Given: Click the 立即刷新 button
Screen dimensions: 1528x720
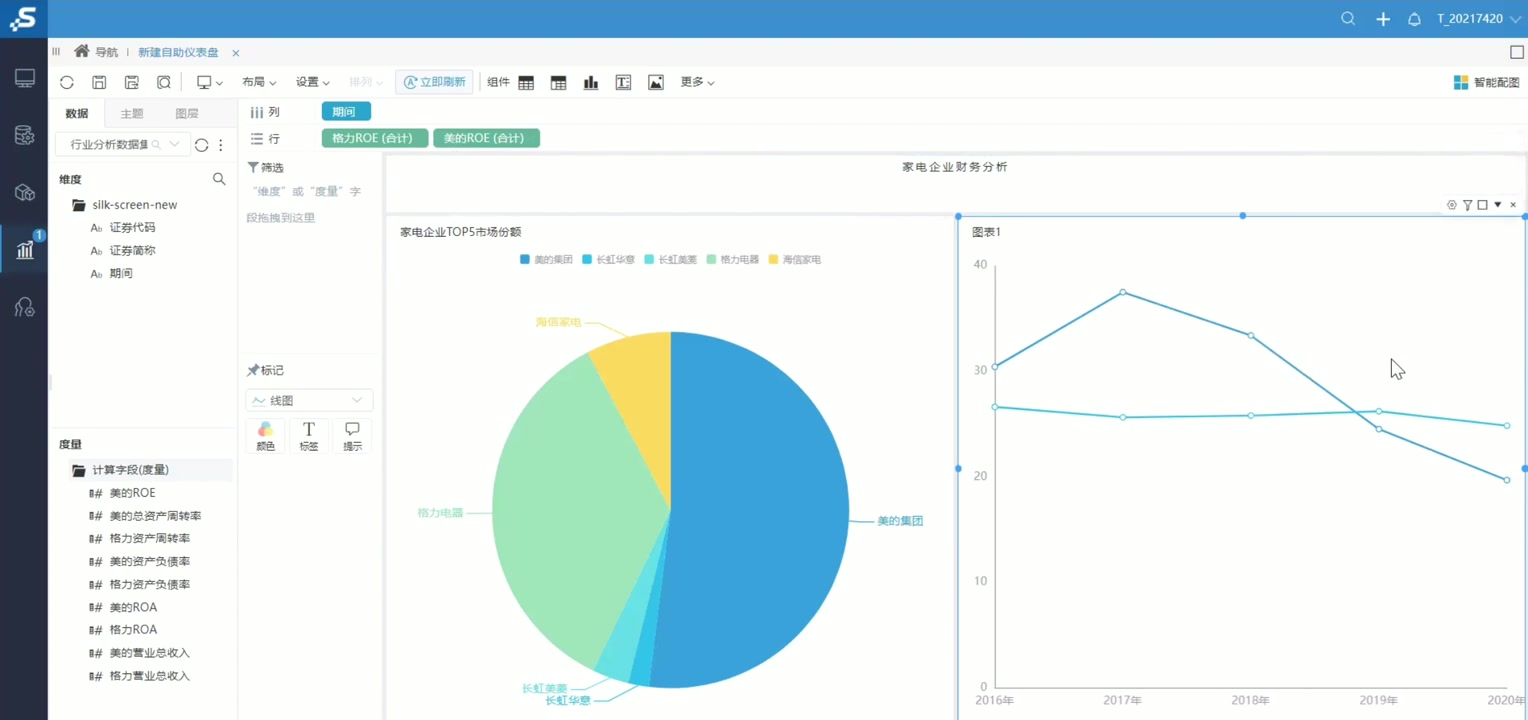Looking at the screenshot, I should (x=434, y=82).
